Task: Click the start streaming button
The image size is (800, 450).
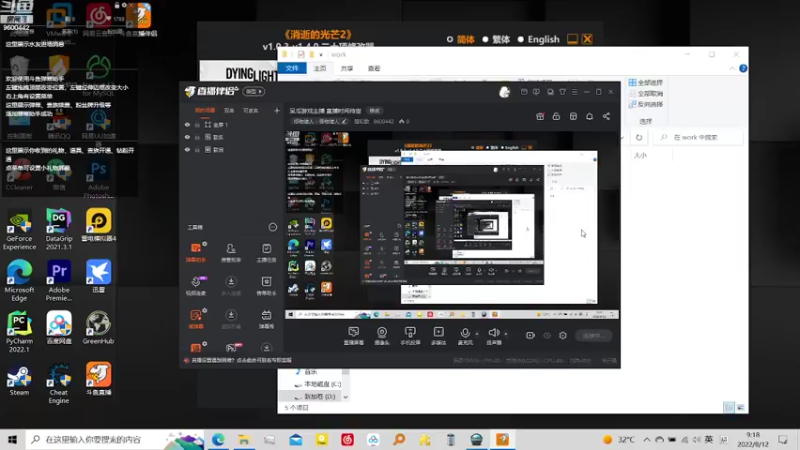Action: click(594, 335)
